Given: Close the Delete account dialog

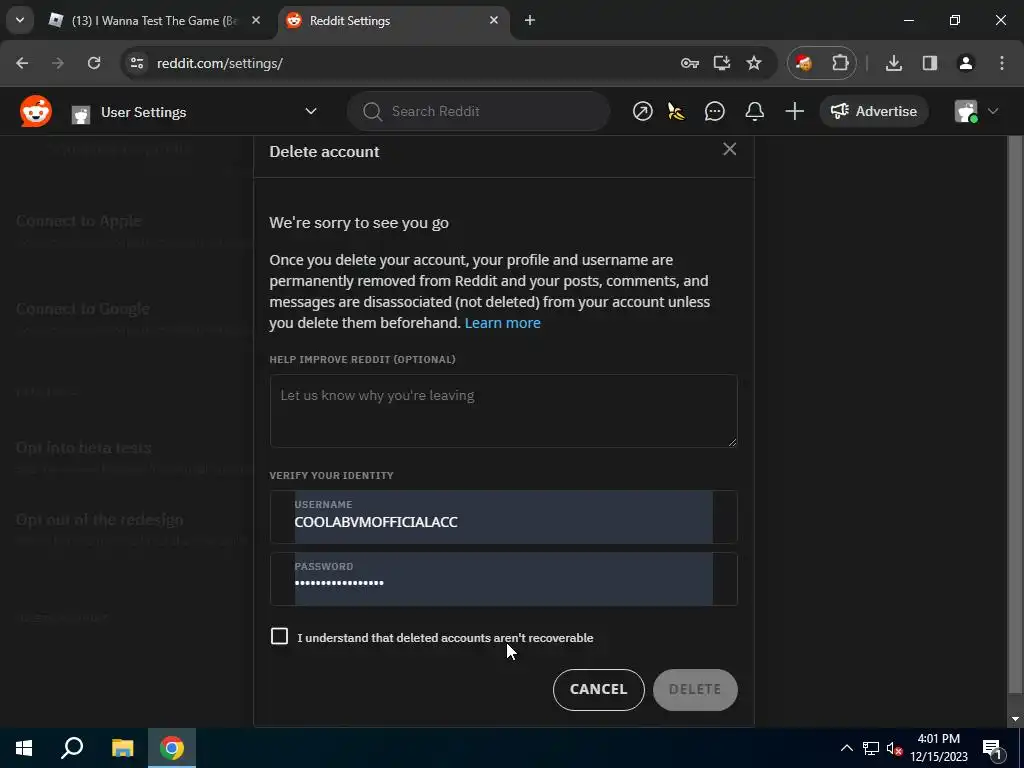Looking at the screenshot, I should 729,150.
